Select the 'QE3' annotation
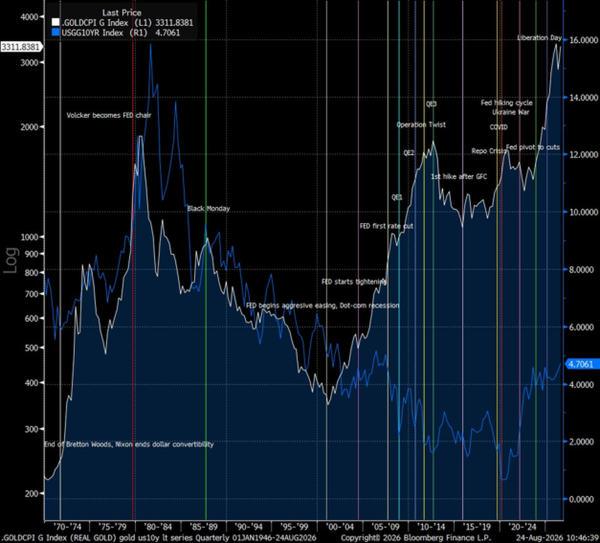Screen dimensions: 600x543 pos(431,104)
